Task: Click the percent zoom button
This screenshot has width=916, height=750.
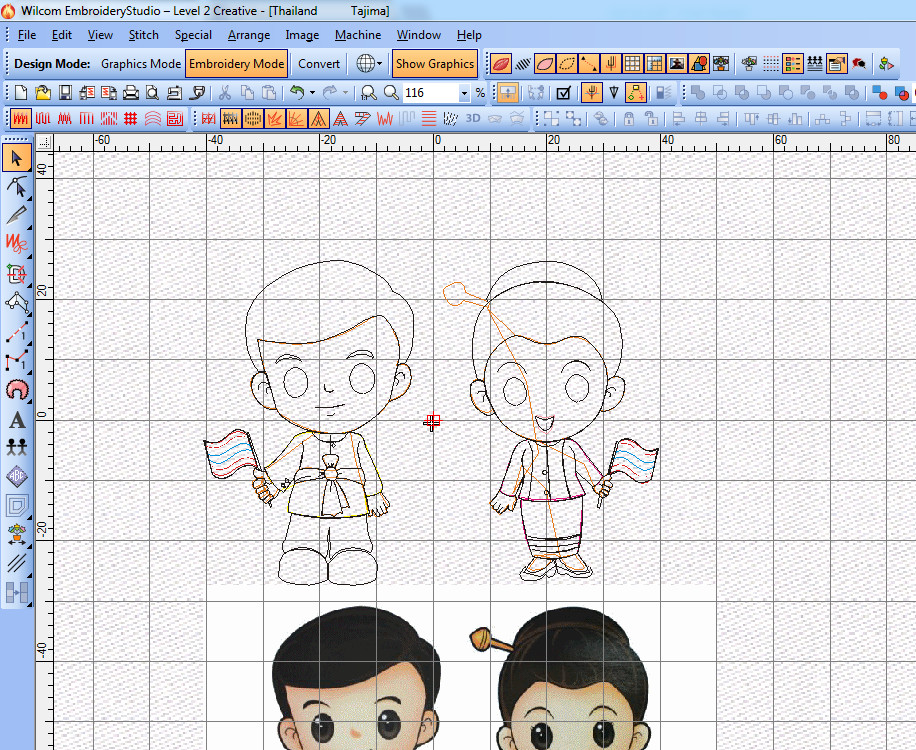Action: [480, 92]
